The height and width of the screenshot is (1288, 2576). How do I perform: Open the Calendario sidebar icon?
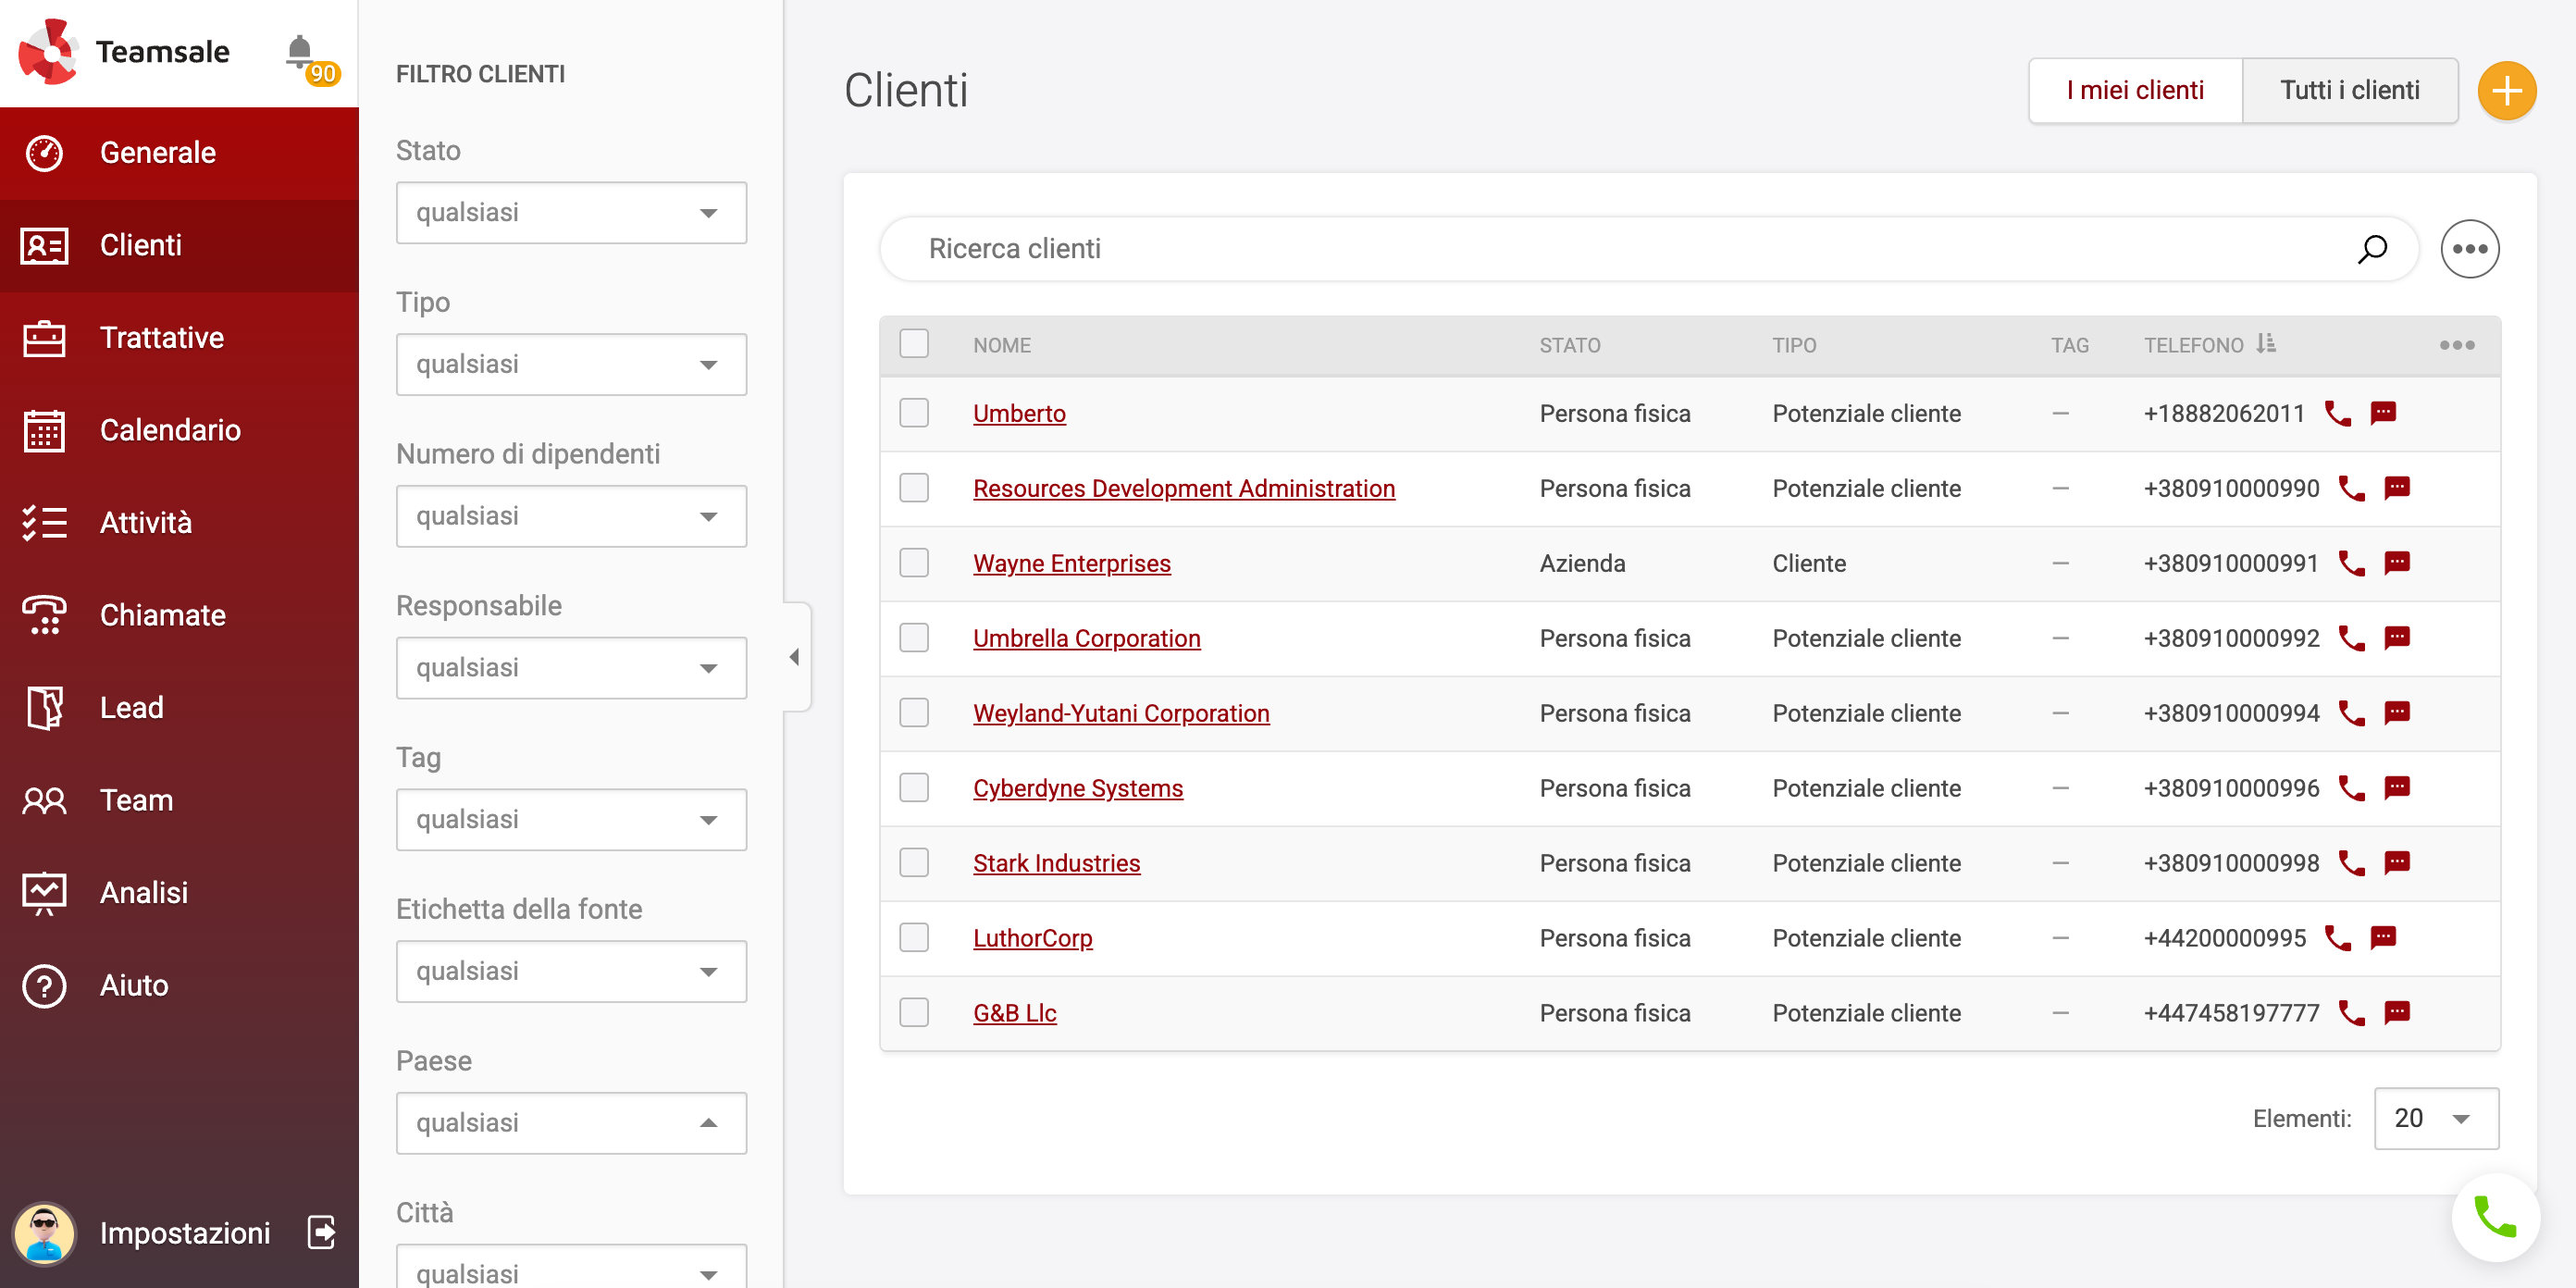pyautogui.click(x=44, y=430)
